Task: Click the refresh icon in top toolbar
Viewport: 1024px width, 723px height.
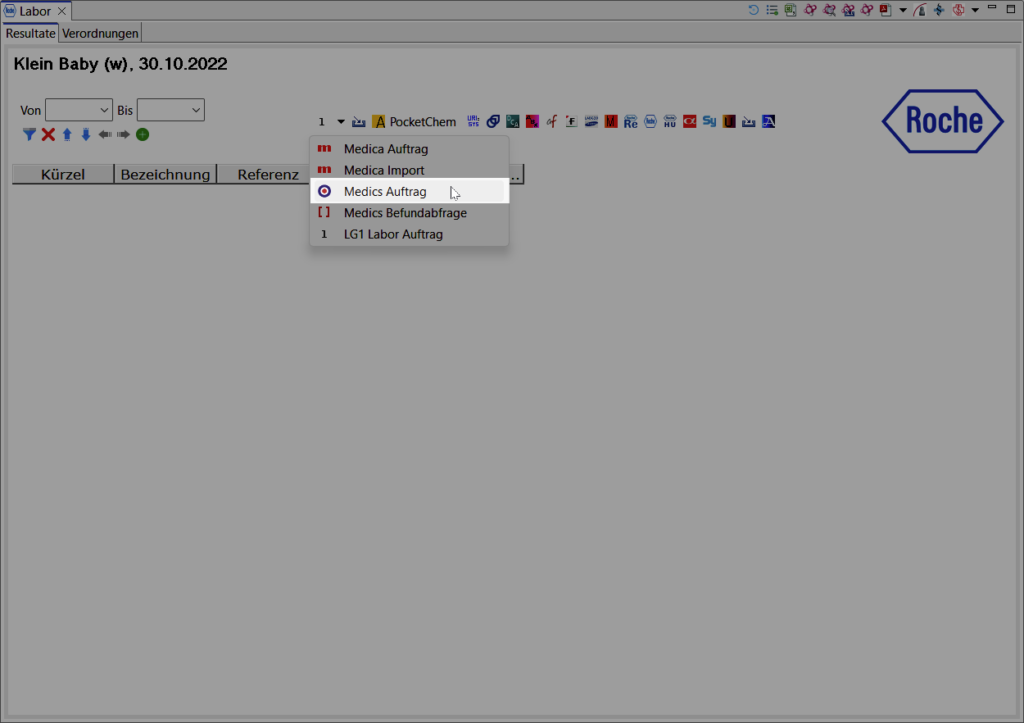Action: (x=753, y=10)
